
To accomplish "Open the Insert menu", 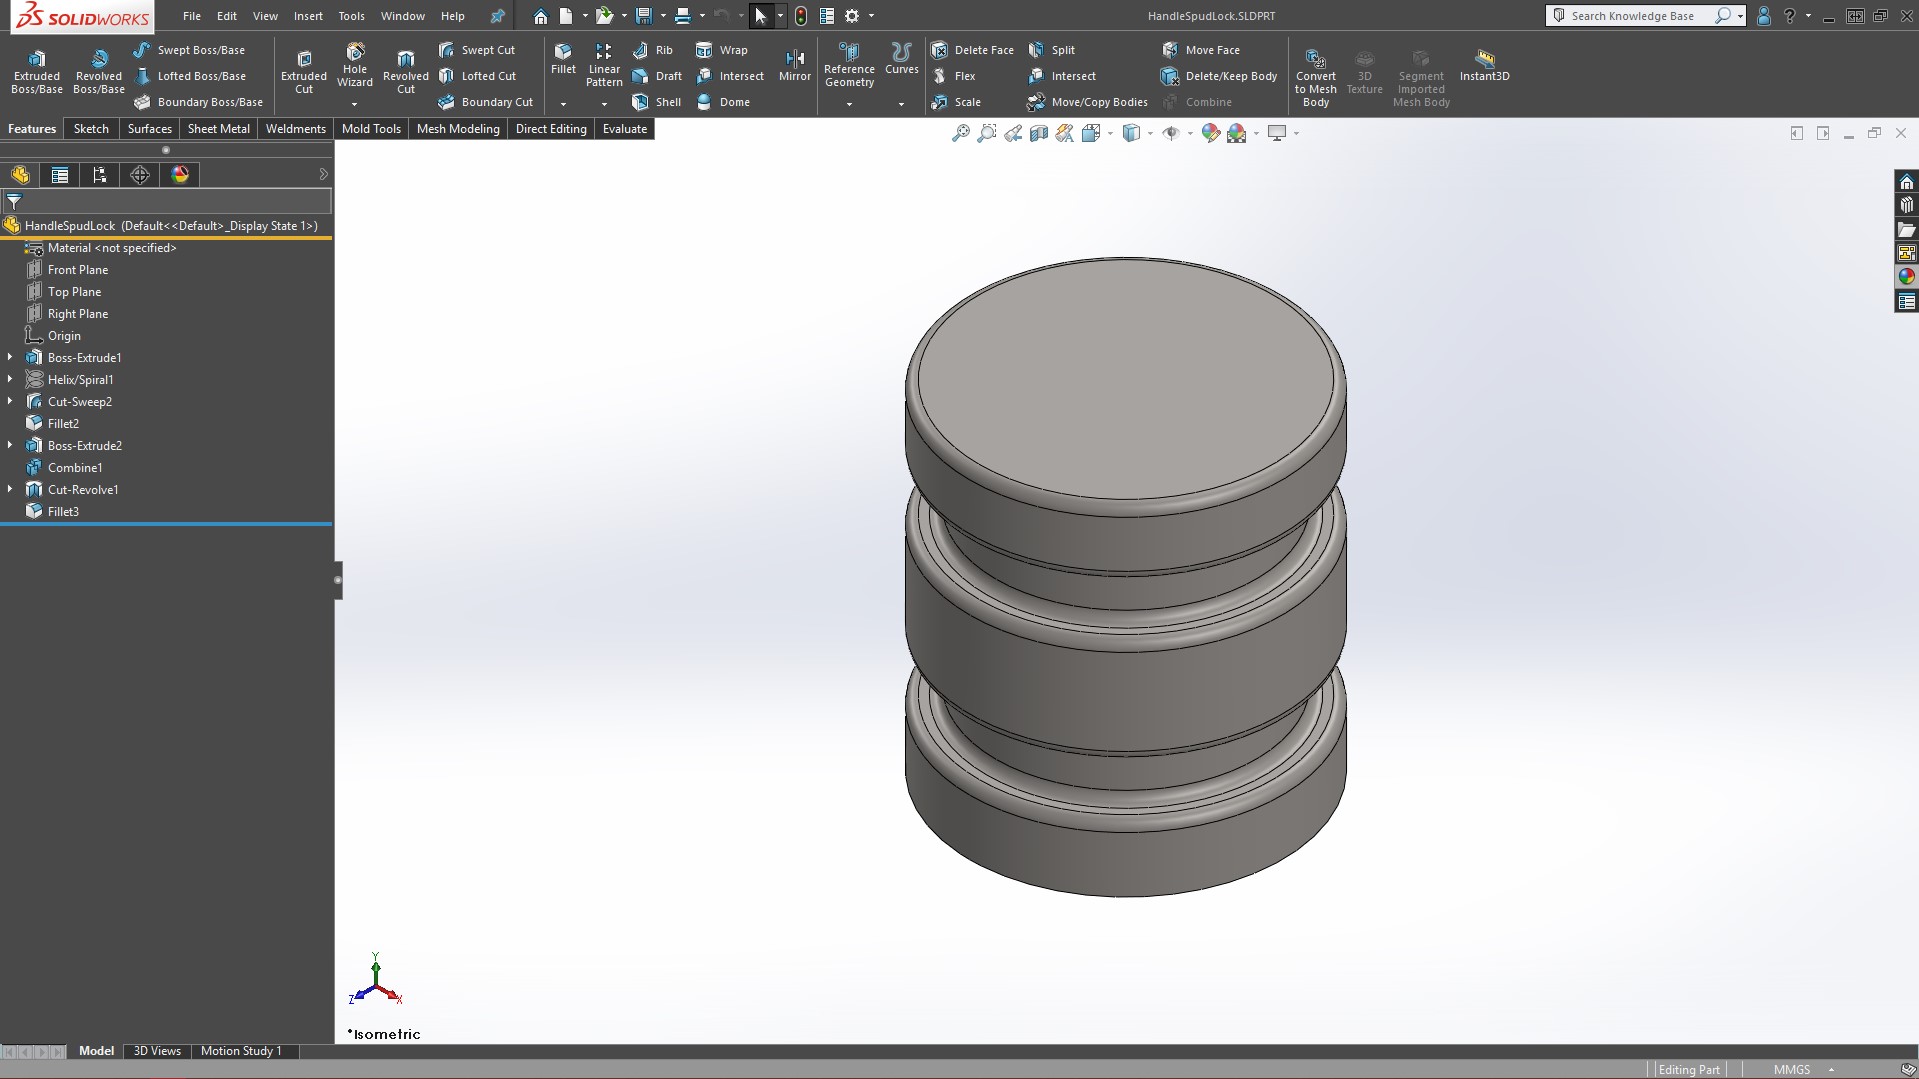I will point(308,16).
